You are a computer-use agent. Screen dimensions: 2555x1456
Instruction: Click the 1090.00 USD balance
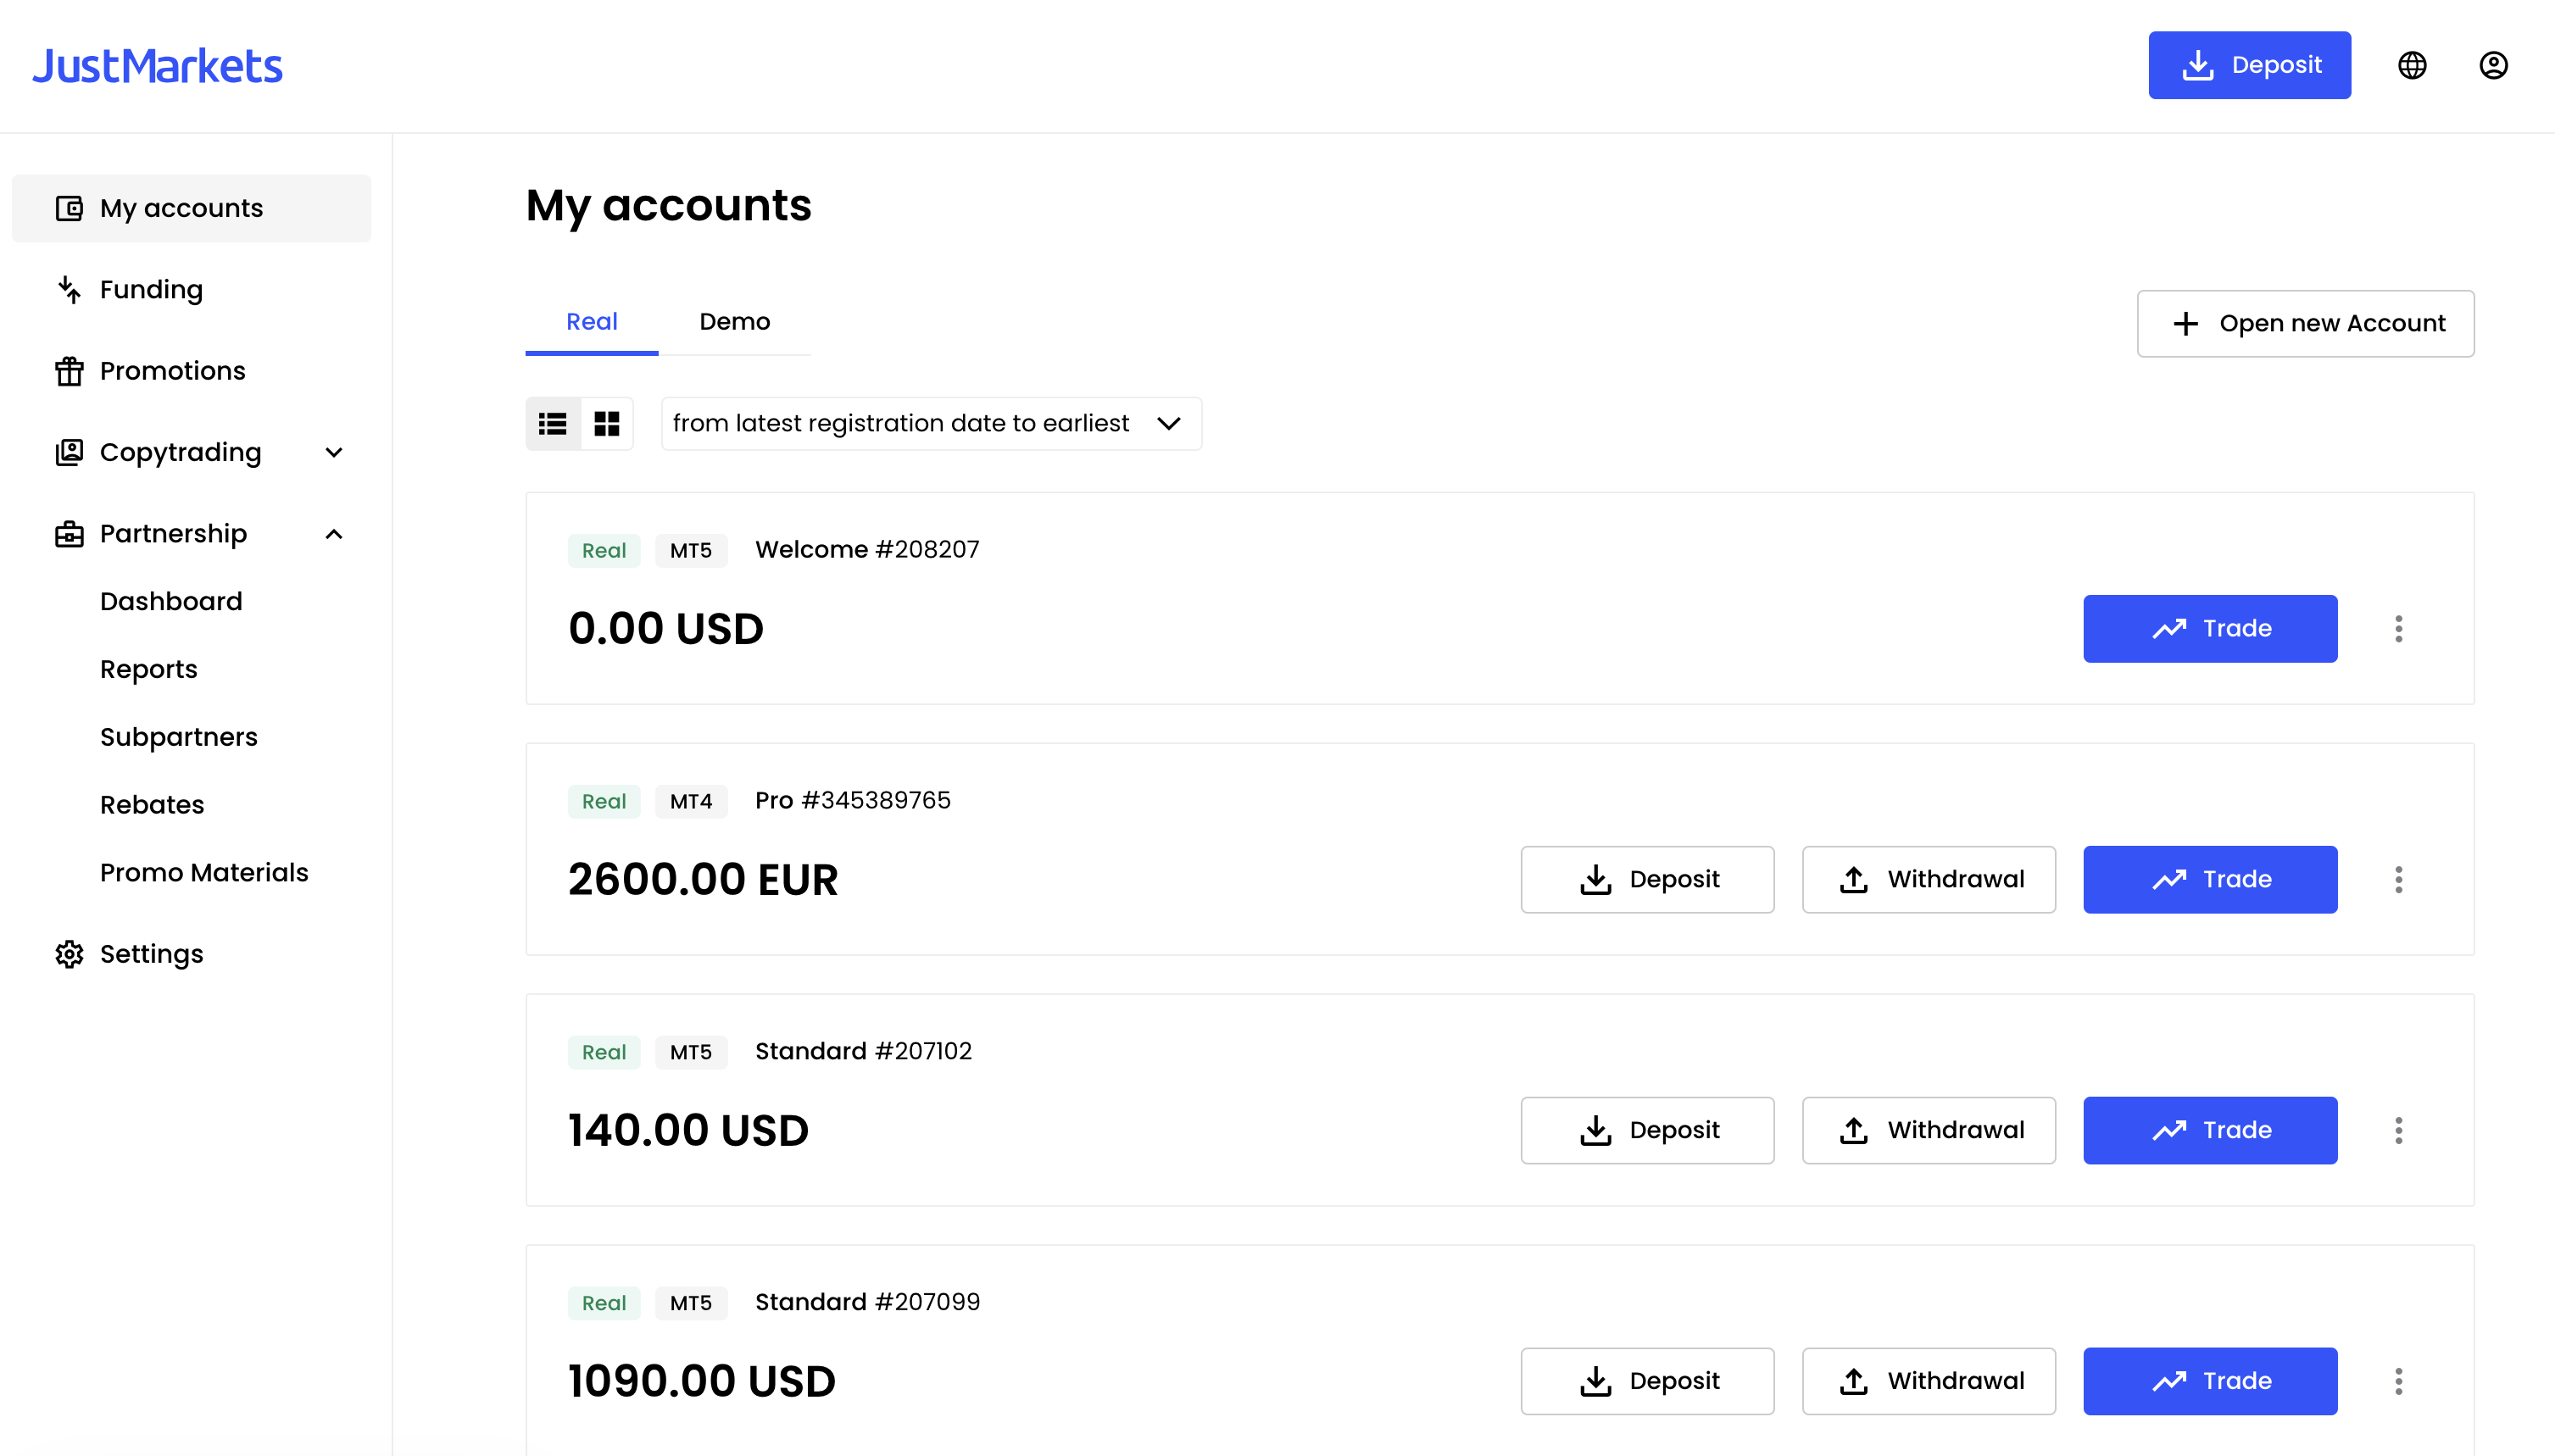(702, 1382)
